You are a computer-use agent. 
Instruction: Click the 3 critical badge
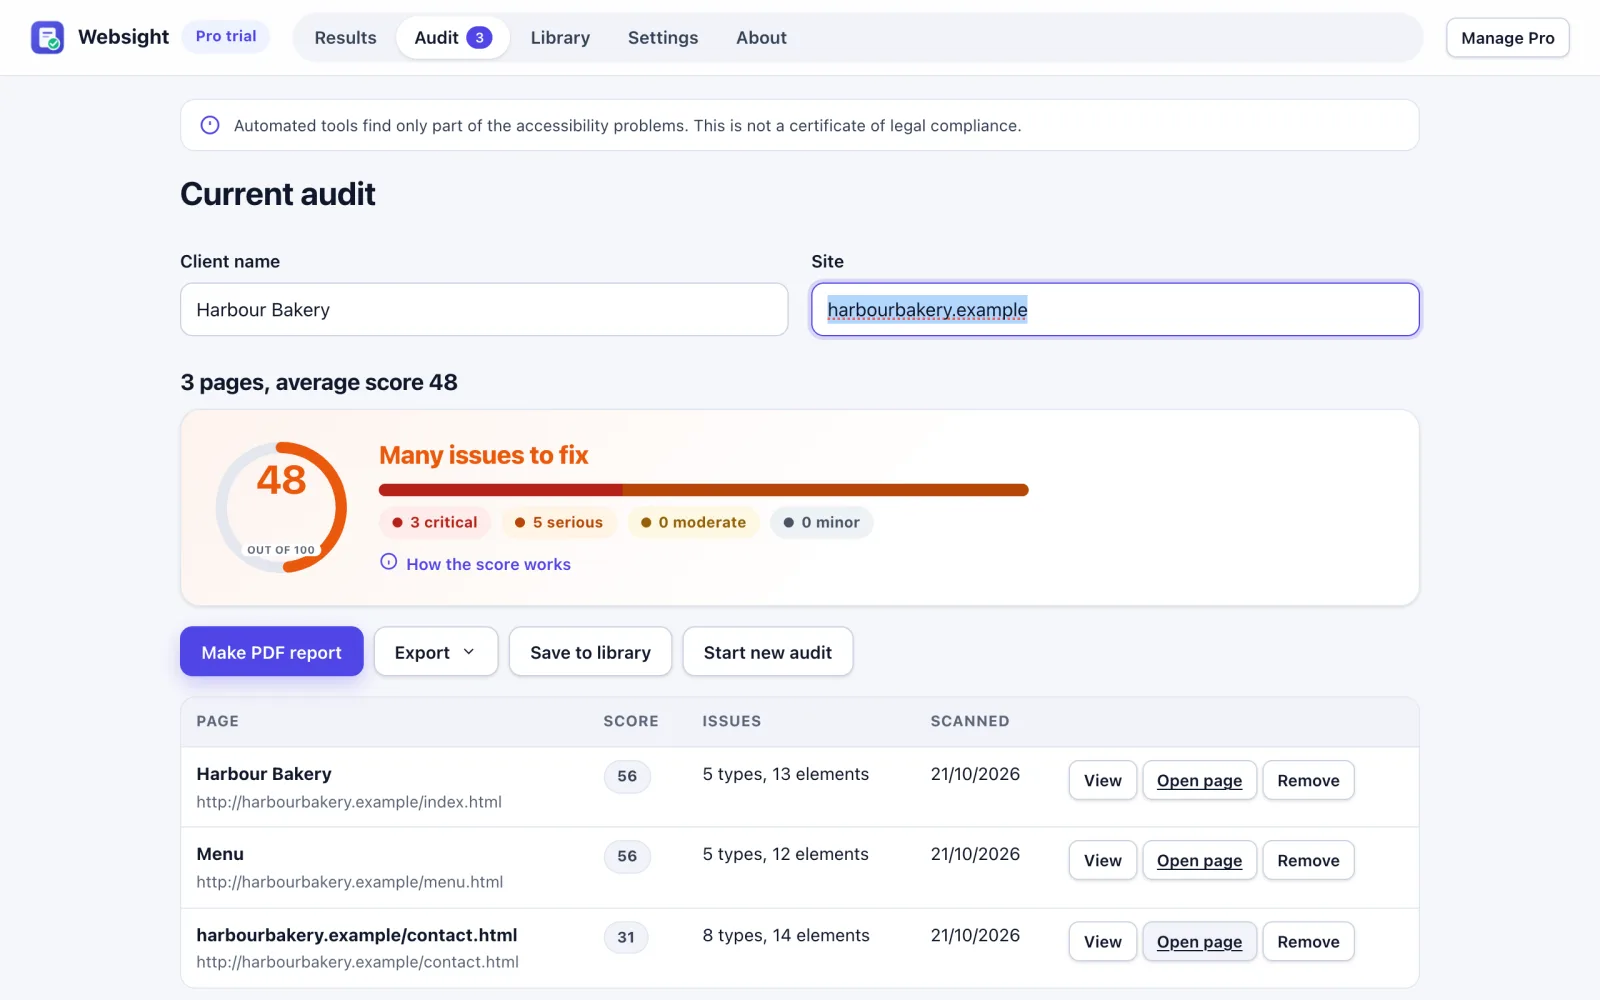(x=435, y=522)
